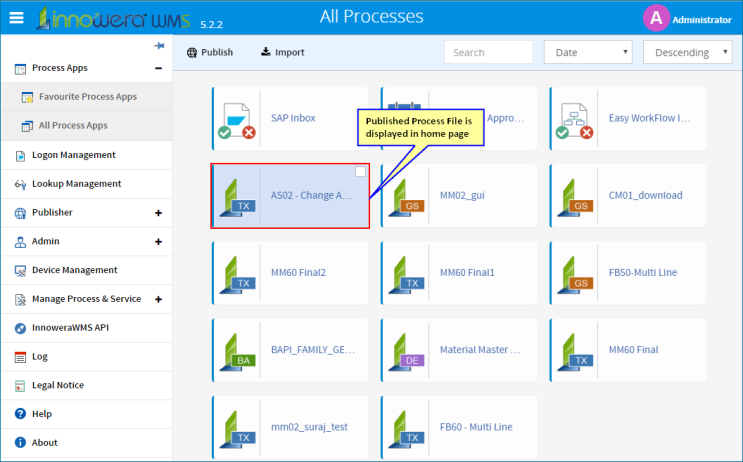Click the Device Management icon

click(20, 271)
